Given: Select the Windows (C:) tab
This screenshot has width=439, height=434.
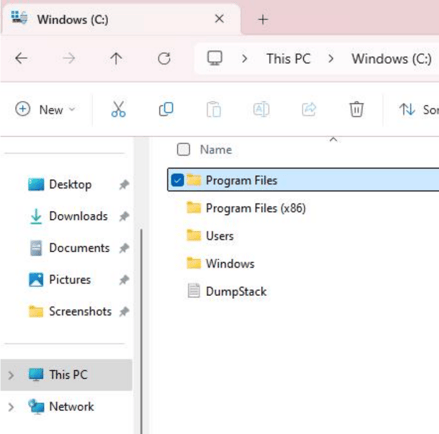Looking at the screenshot, I should click(x=120, y=19).
